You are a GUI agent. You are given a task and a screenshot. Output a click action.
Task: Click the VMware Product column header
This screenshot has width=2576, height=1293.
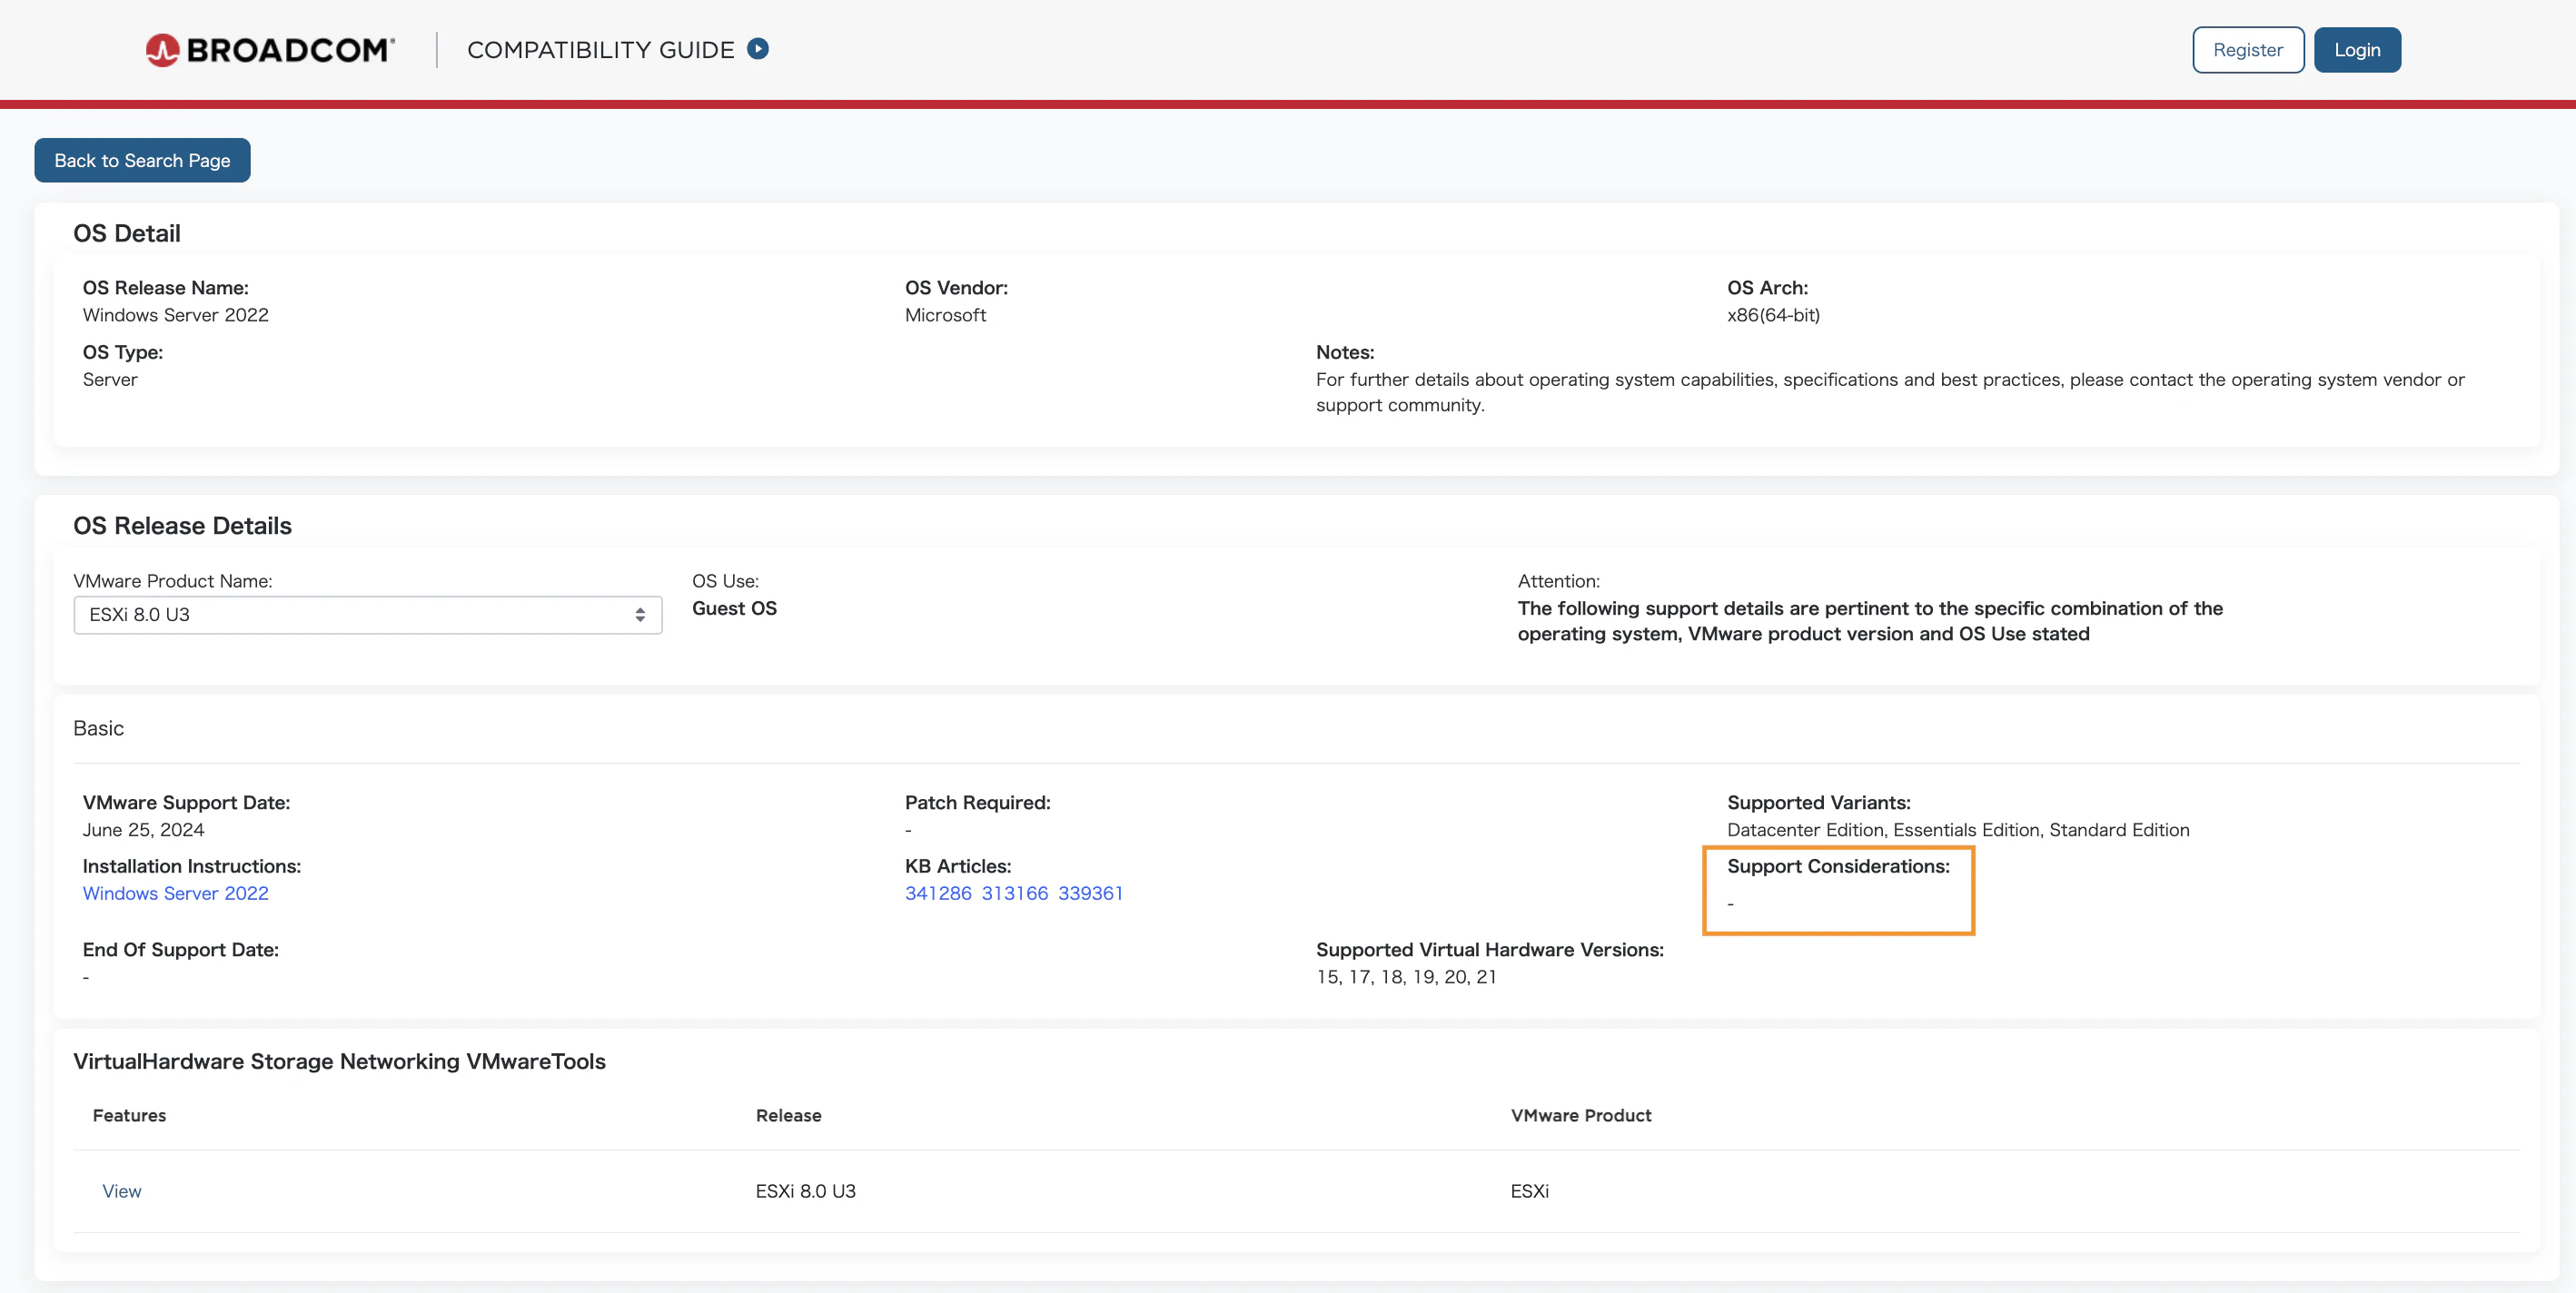(1581, 1115)
